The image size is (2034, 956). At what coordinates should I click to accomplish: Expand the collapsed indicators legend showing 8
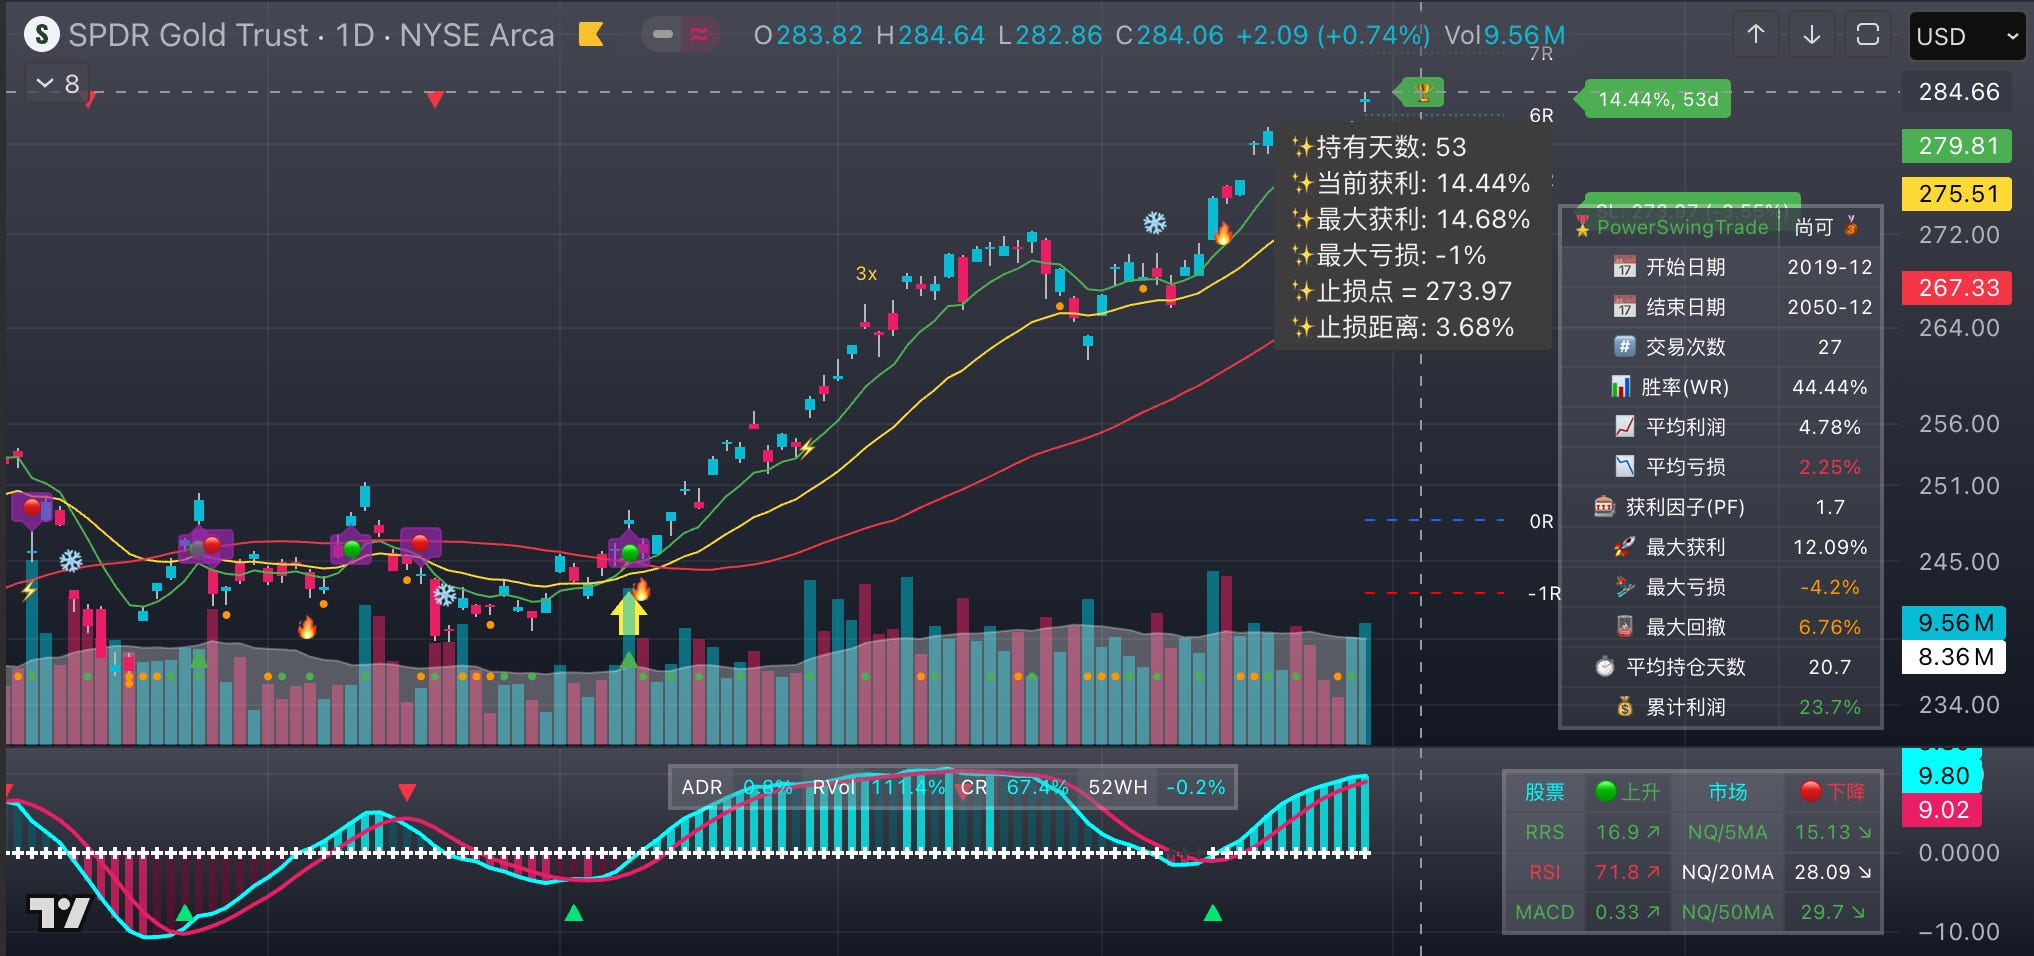coord(58,84)
